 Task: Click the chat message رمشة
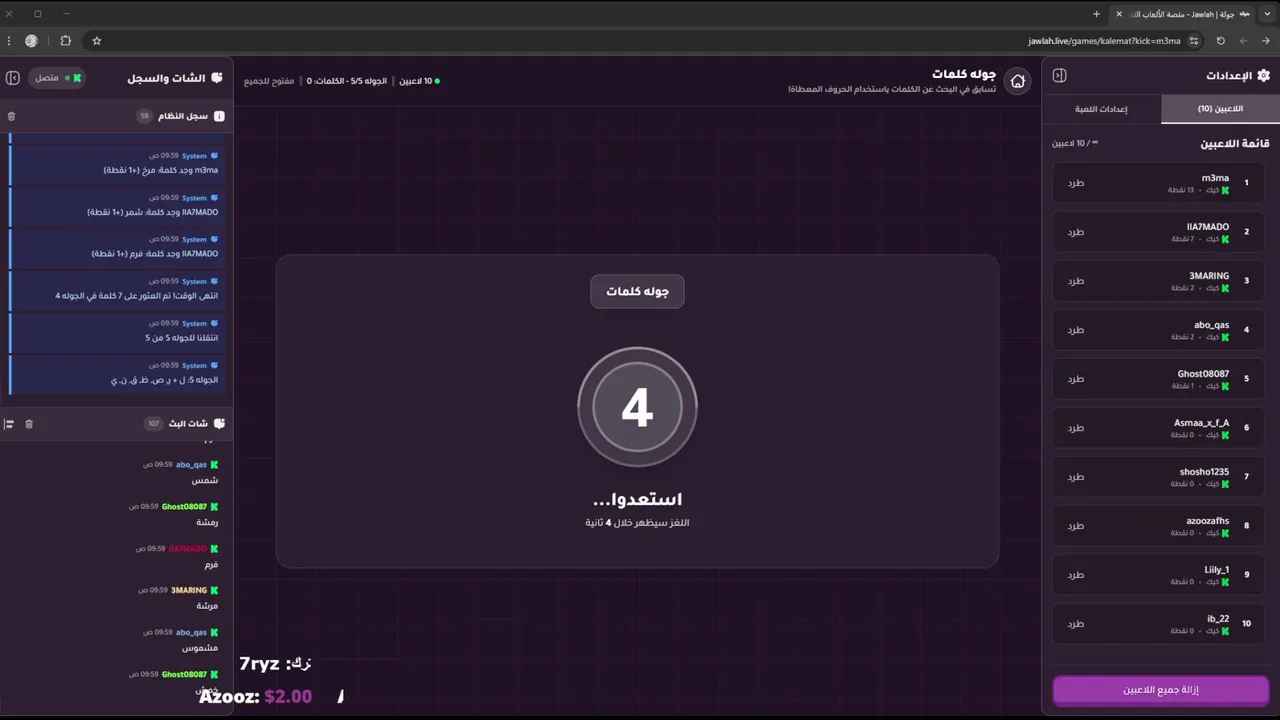207,522
